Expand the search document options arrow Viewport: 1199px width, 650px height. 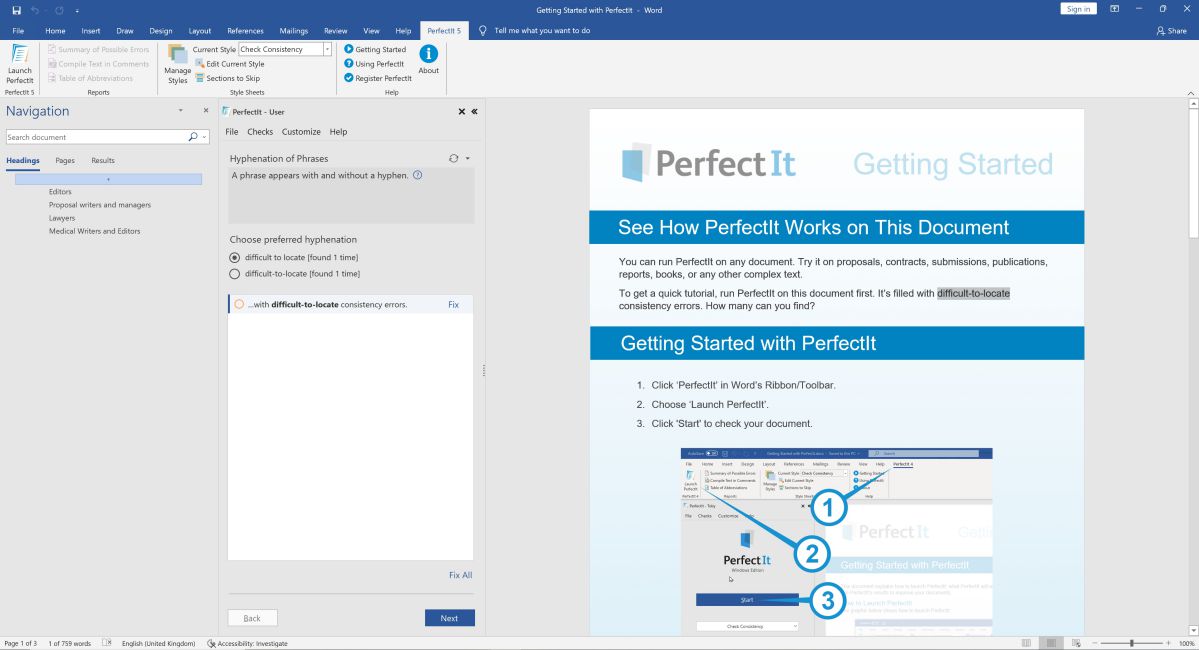coord(204,137)
